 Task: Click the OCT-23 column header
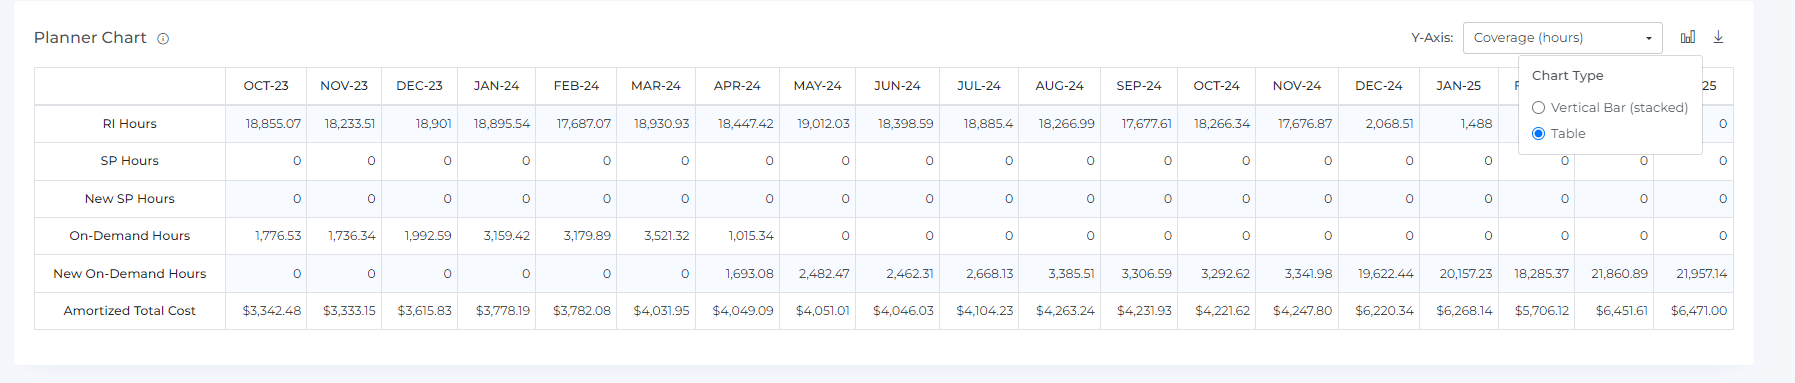coord(266,86)
